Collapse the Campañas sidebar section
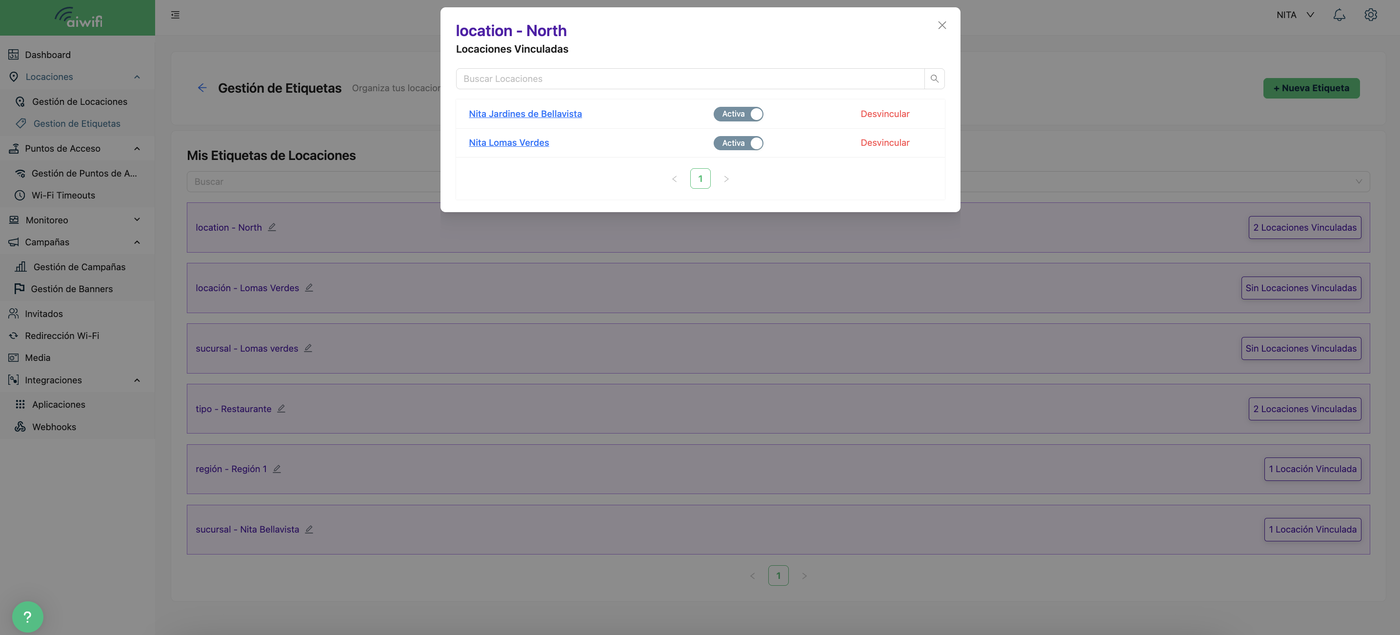The width and height of the screenshot is (1400, 635). [137, 242]
